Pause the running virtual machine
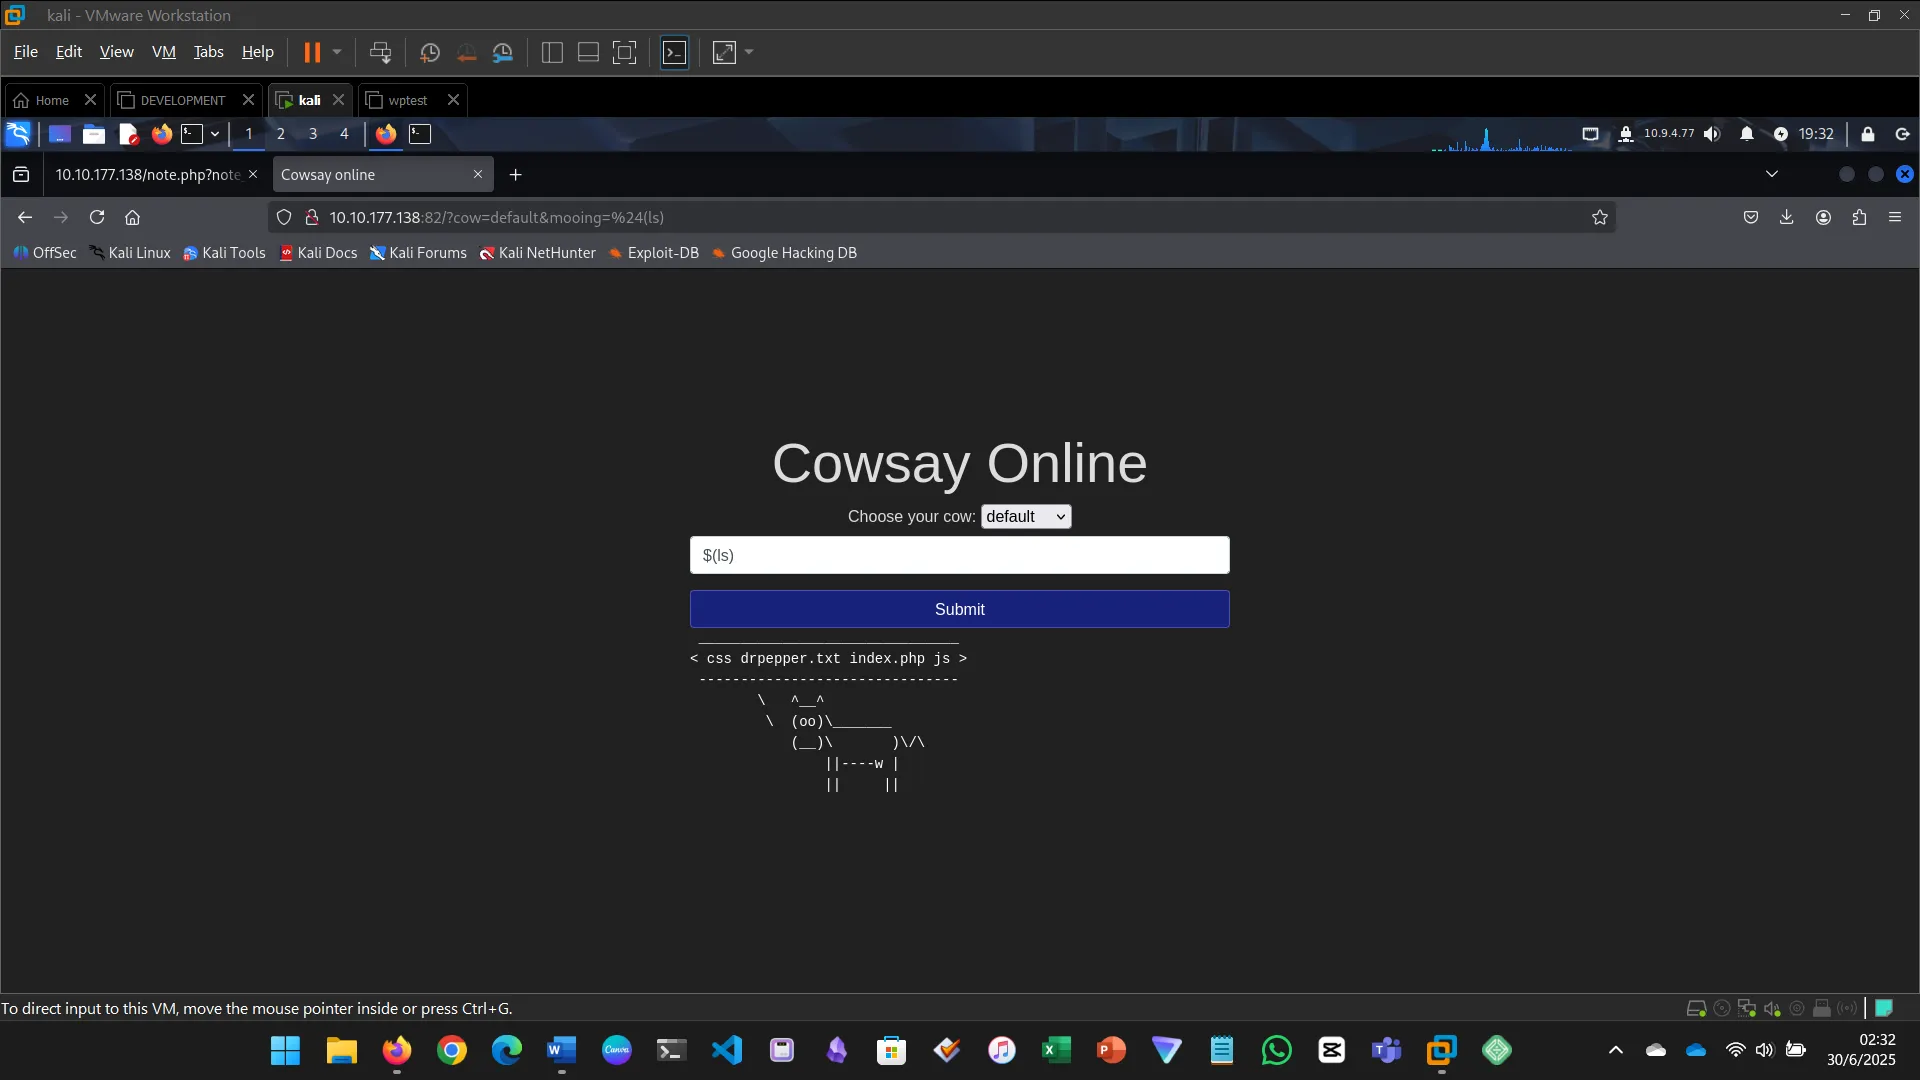The image size is (1920, 1080). point(314,52)
